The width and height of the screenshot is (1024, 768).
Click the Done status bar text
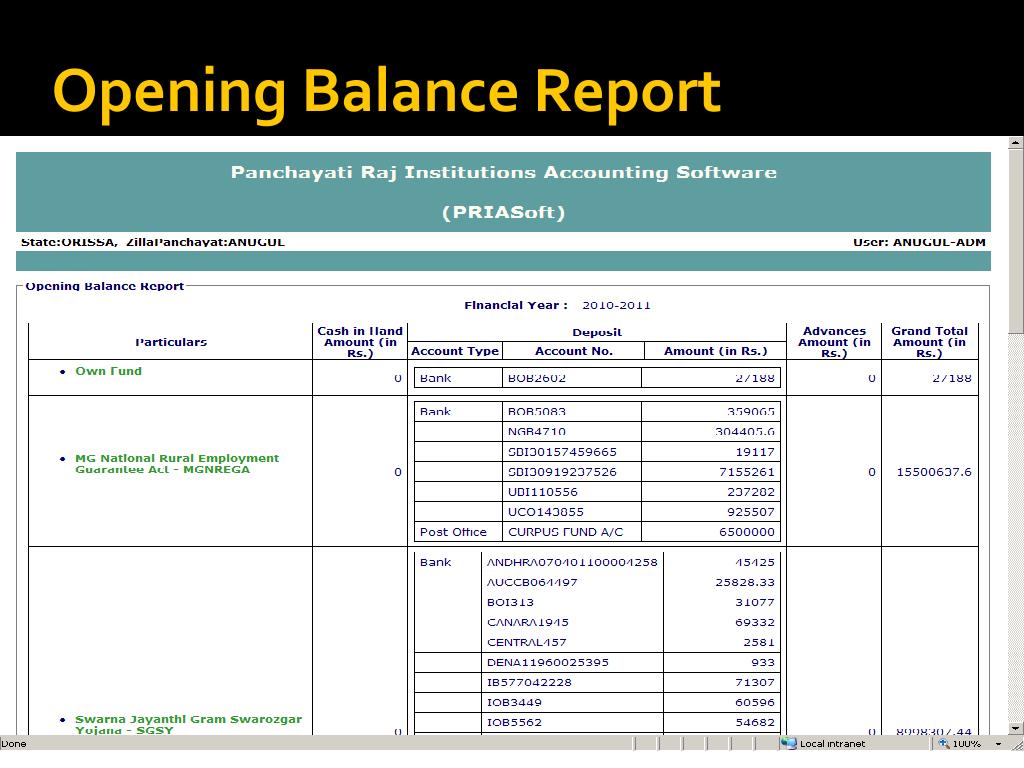click(14, 744)
